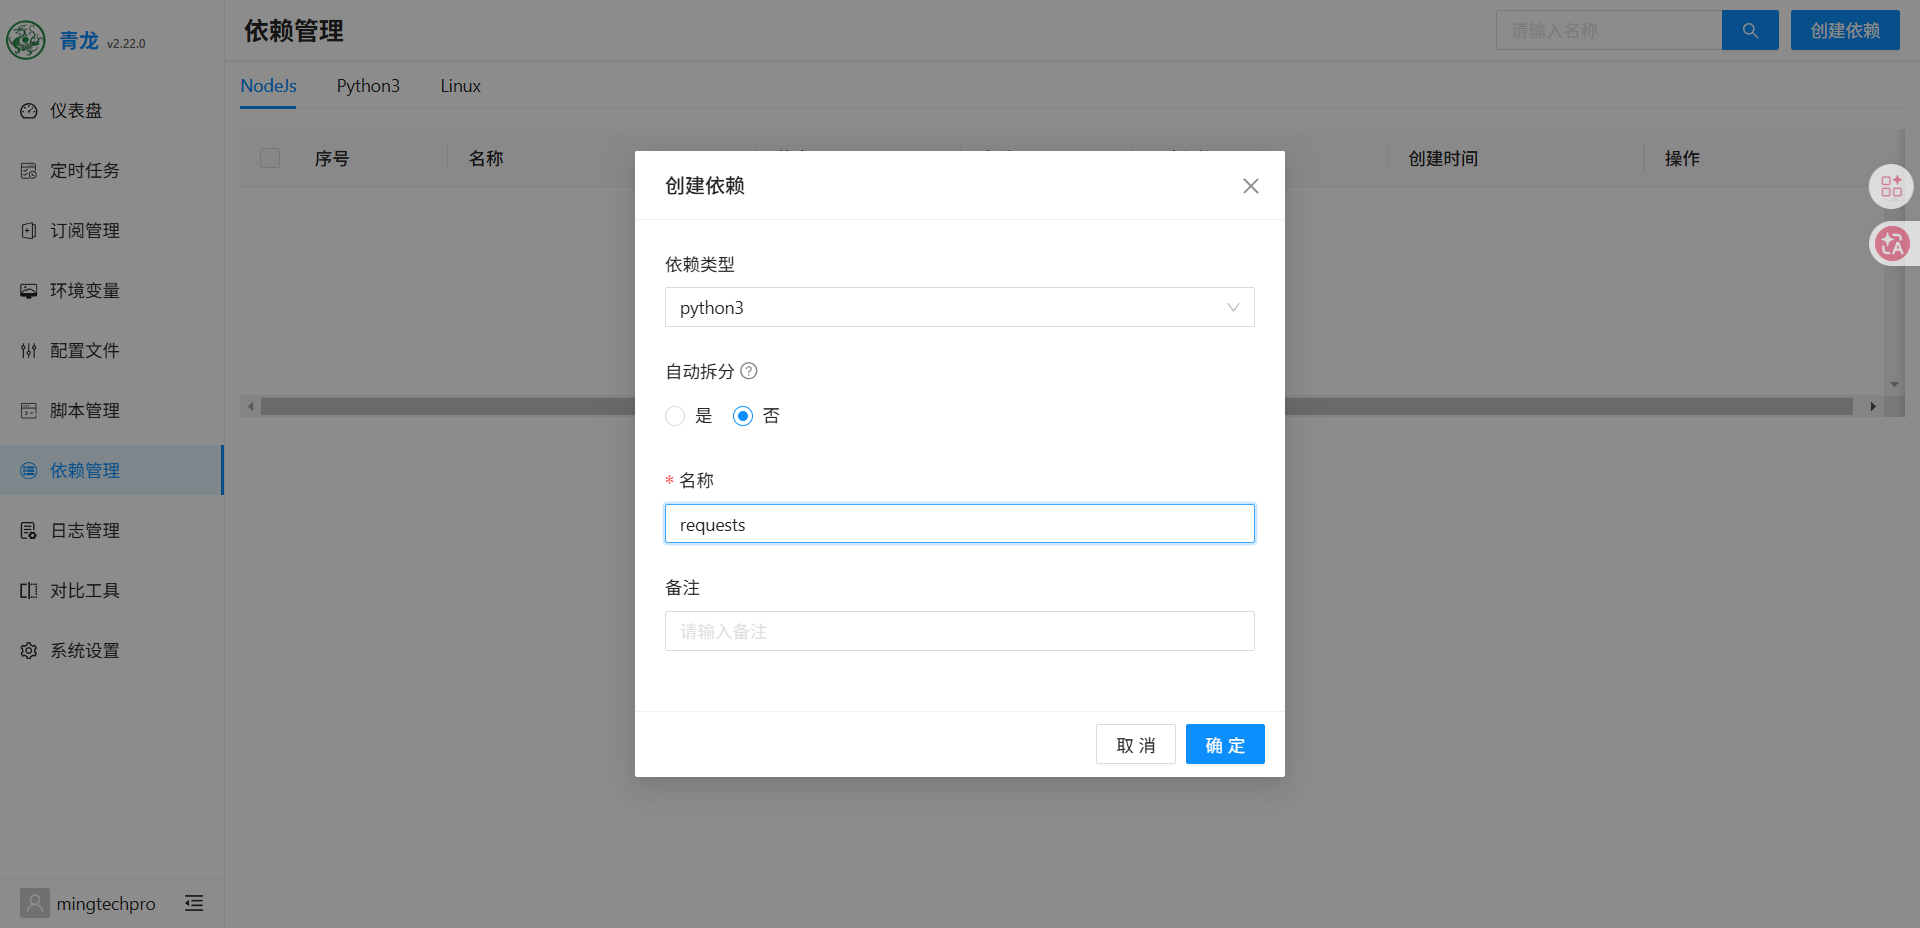The height and width of the screenshot is (928, 1920).
Task: Click the 名称 input with requests
Action: click(960, 524)
